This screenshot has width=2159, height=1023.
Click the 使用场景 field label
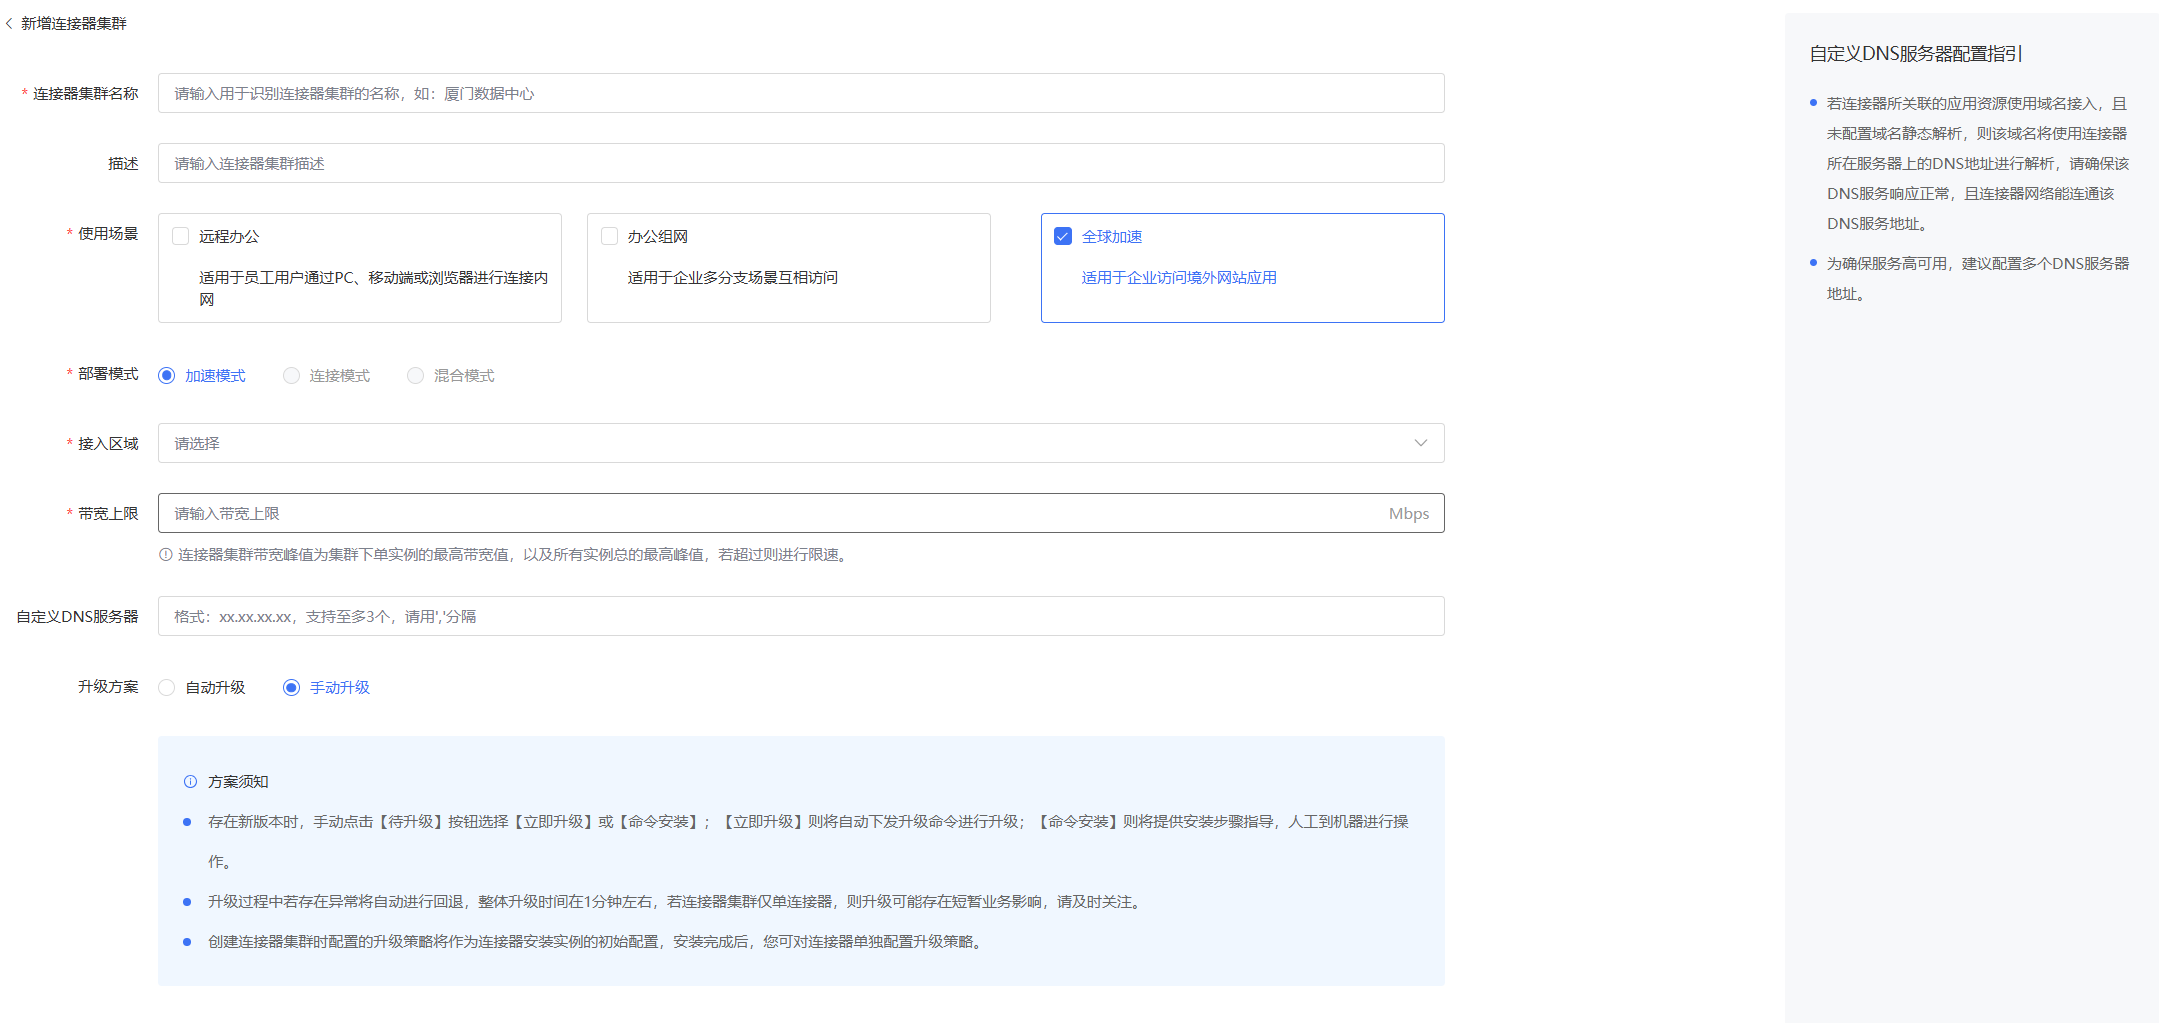[108, 234]
